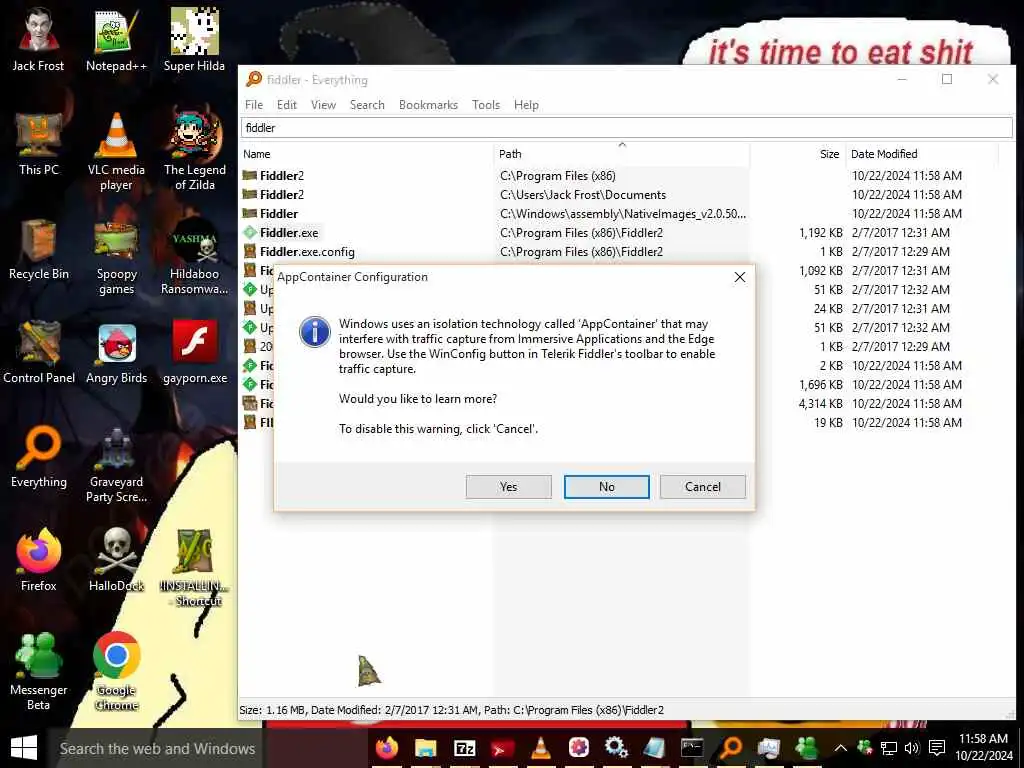Click Yes in AppContainer dialog
This screenshot has width=1024, height=768.
click(x=509, y=487)
